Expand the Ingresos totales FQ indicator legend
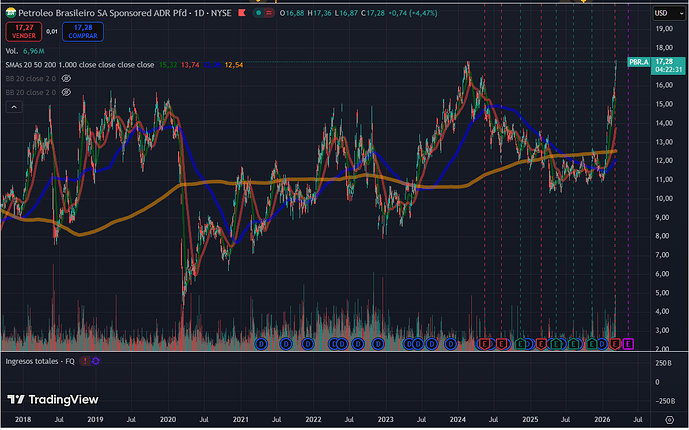Screen dimensions: 689x430 40,359
